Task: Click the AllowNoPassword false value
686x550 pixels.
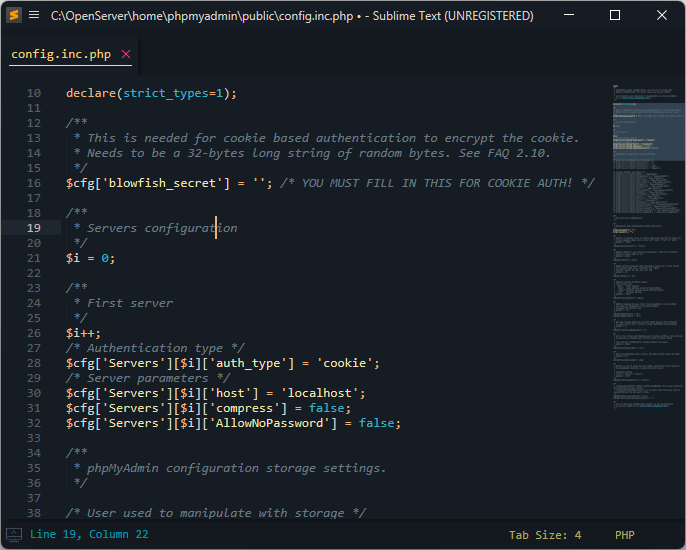Action: [379, 423]
